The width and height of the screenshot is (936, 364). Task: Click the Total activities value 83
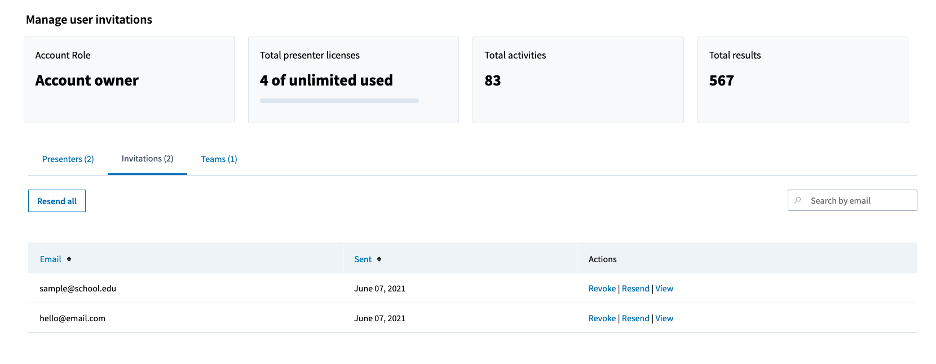coord(492,81)
